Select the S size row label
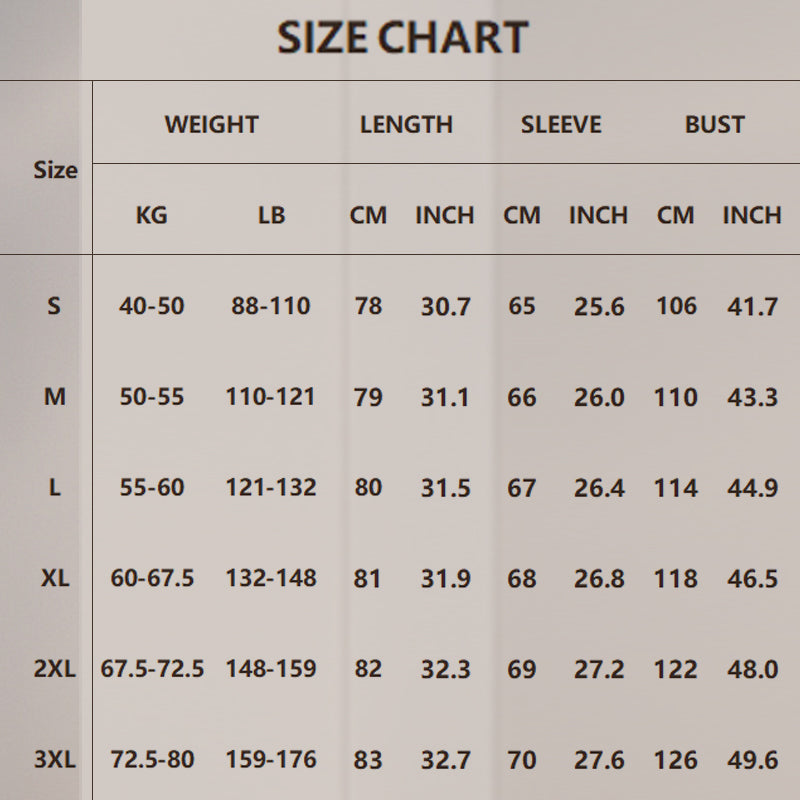Image resolution: width=800 pixels, height=800 pixels. coord(54,306)
